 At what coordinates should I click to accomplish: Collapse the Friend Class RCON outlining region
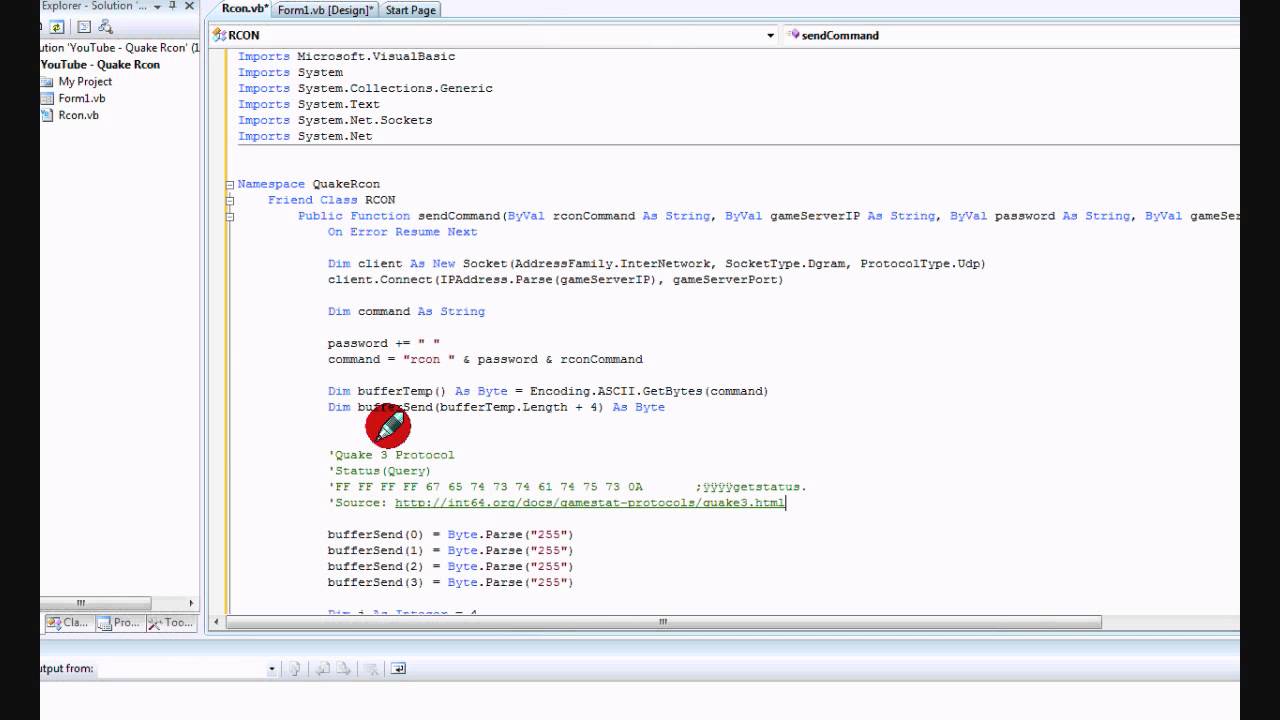point(229,200)
